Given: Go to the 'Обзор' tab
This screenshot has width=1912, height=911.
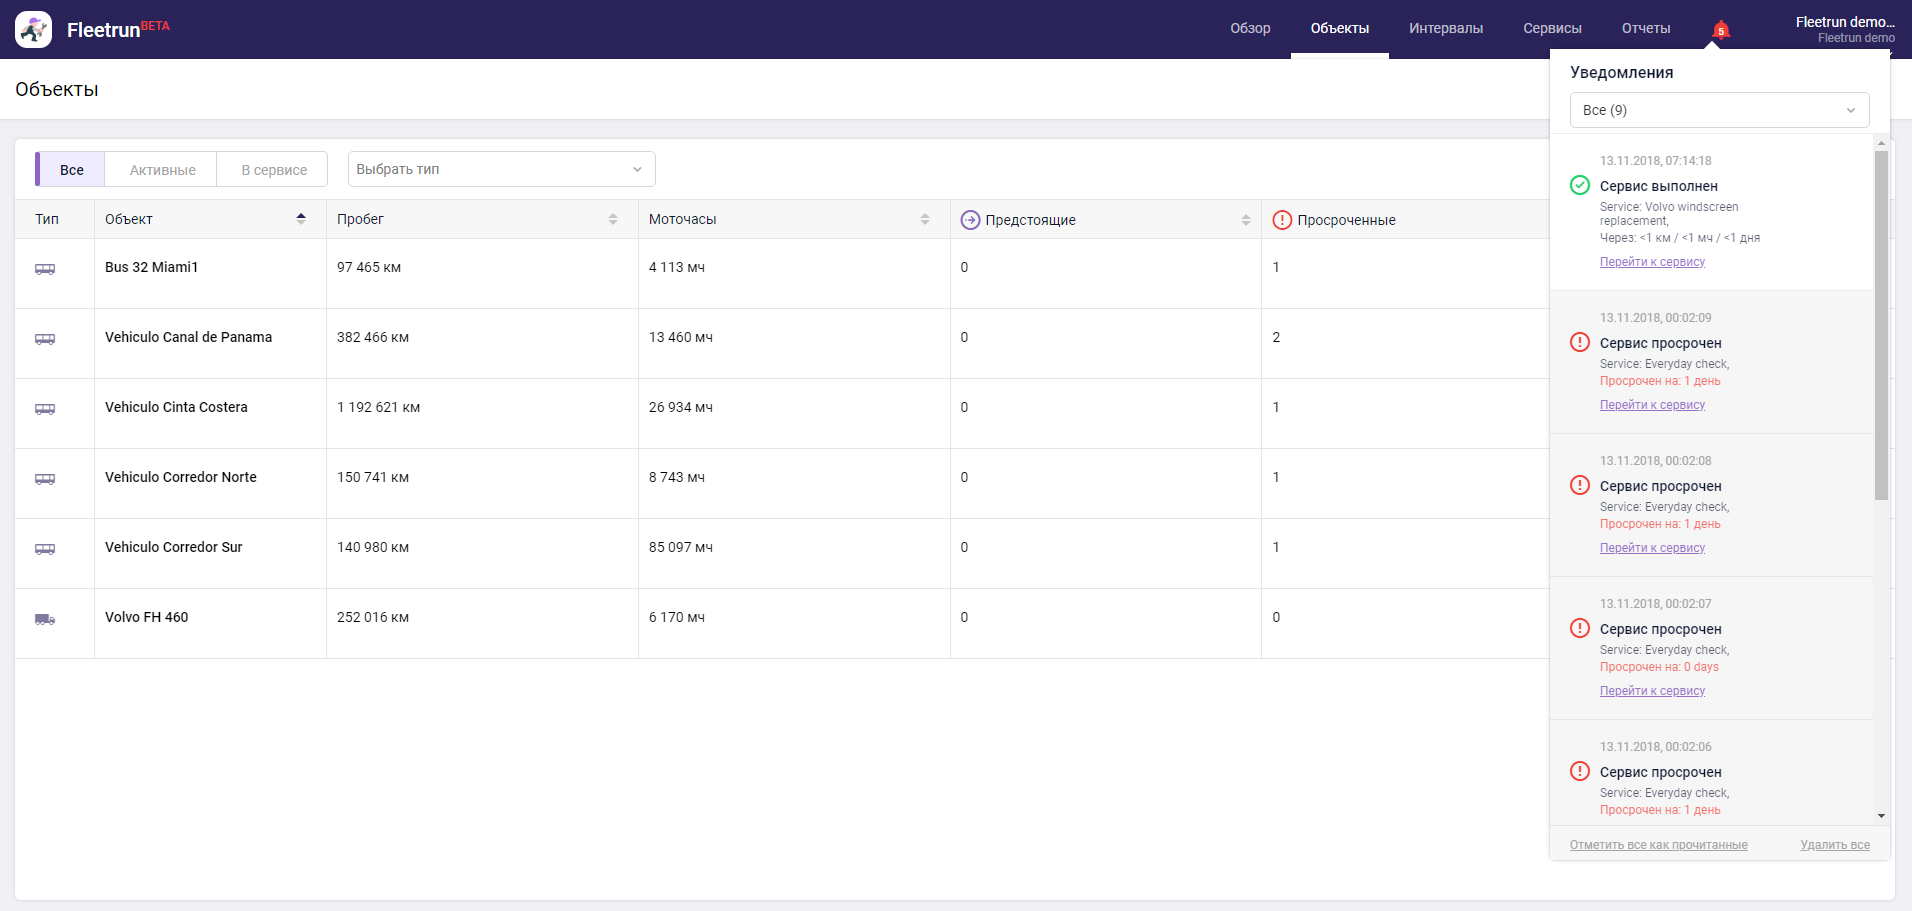Looking at the screenshot, I should [1250, 28].
